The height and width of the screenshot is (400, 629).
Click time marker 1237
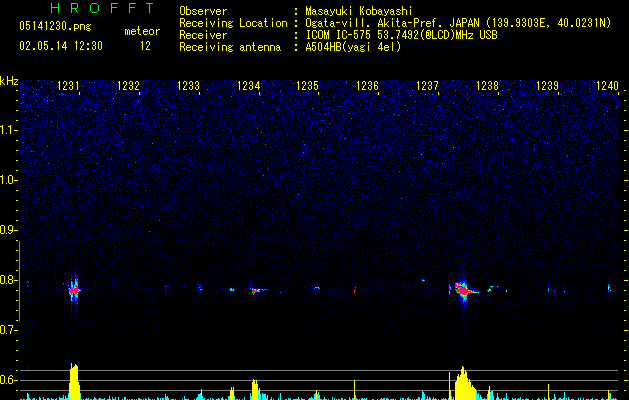(x=427, y=85)
